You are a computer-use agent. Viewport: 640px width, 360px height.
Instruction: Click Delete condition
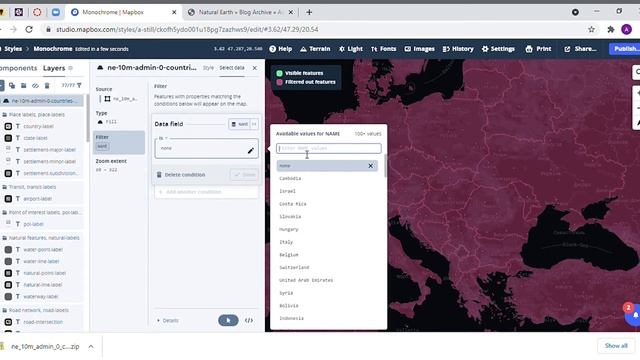pyautogui.click(x=181, y=175)
